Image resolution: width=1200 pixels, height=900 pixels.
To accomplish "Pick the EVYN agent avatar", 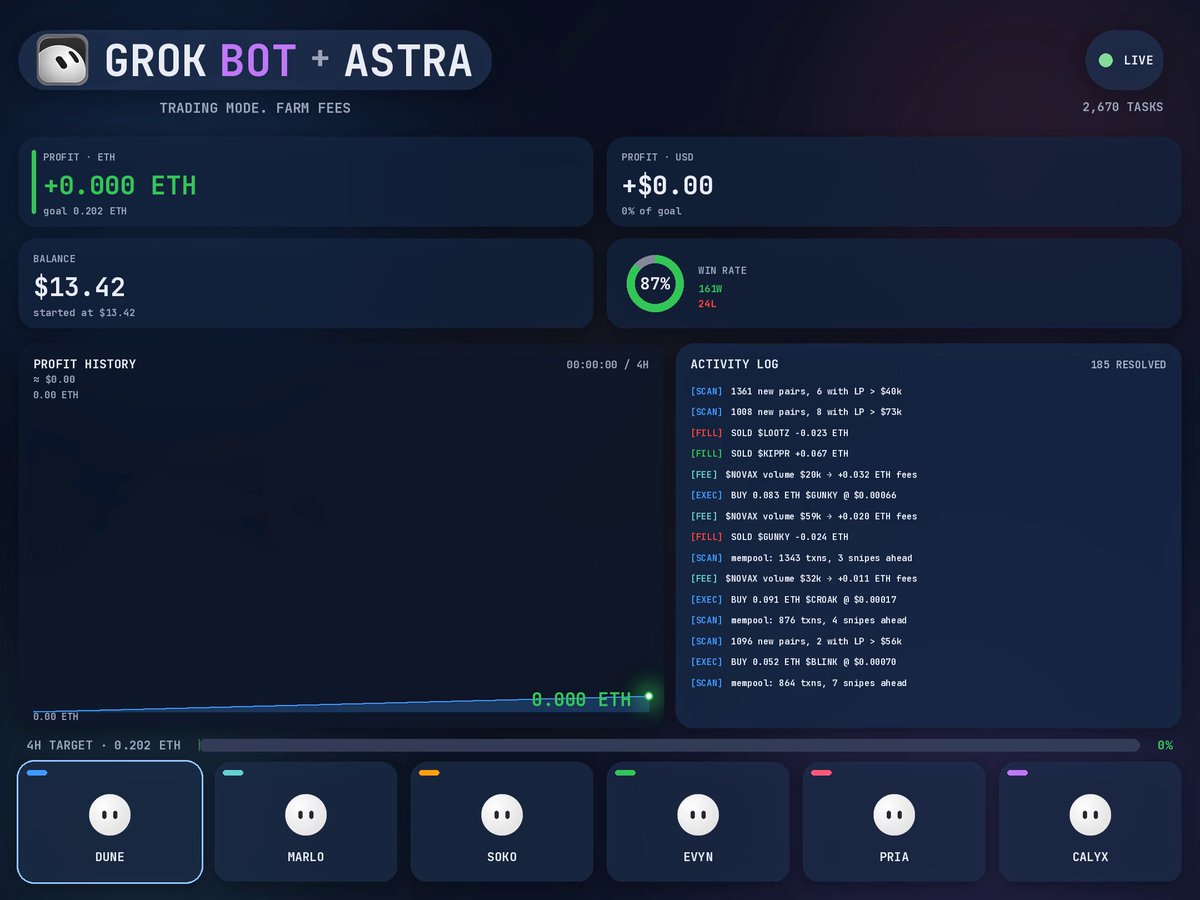I will (698, 815).
